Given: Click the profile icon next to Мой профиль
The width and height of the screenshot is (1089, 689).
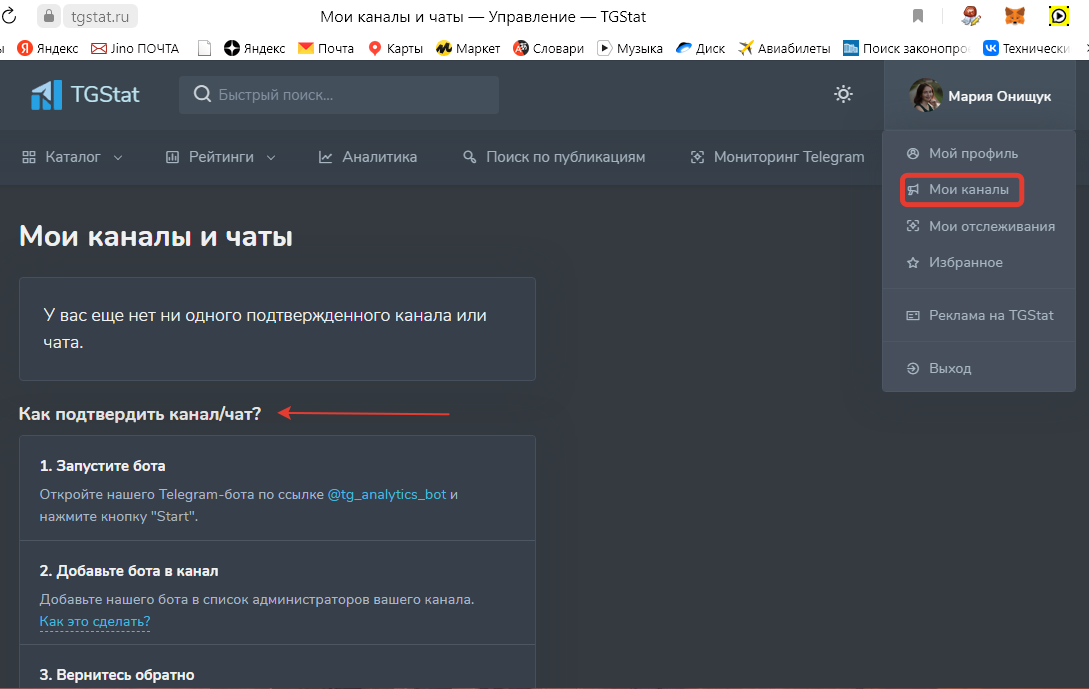Looking at the screenshot, I should click(x=911, y=153).
